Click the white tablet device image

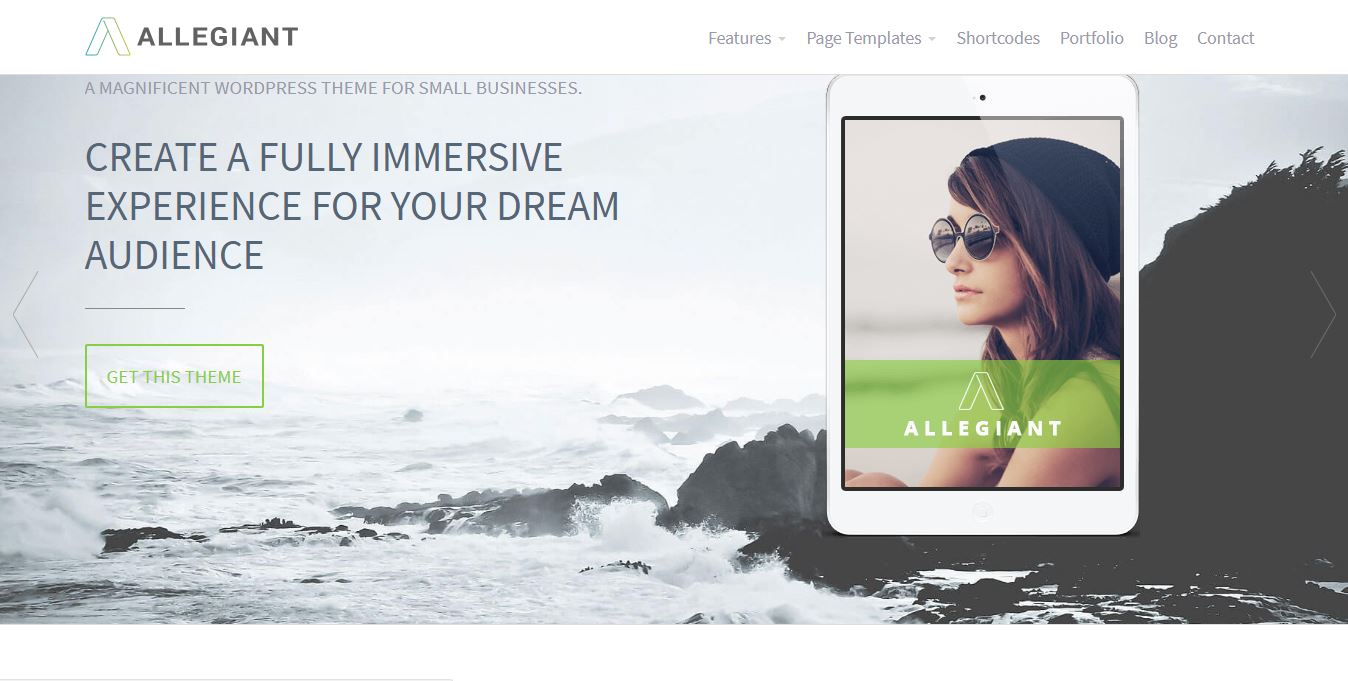[x=982, y=305]
